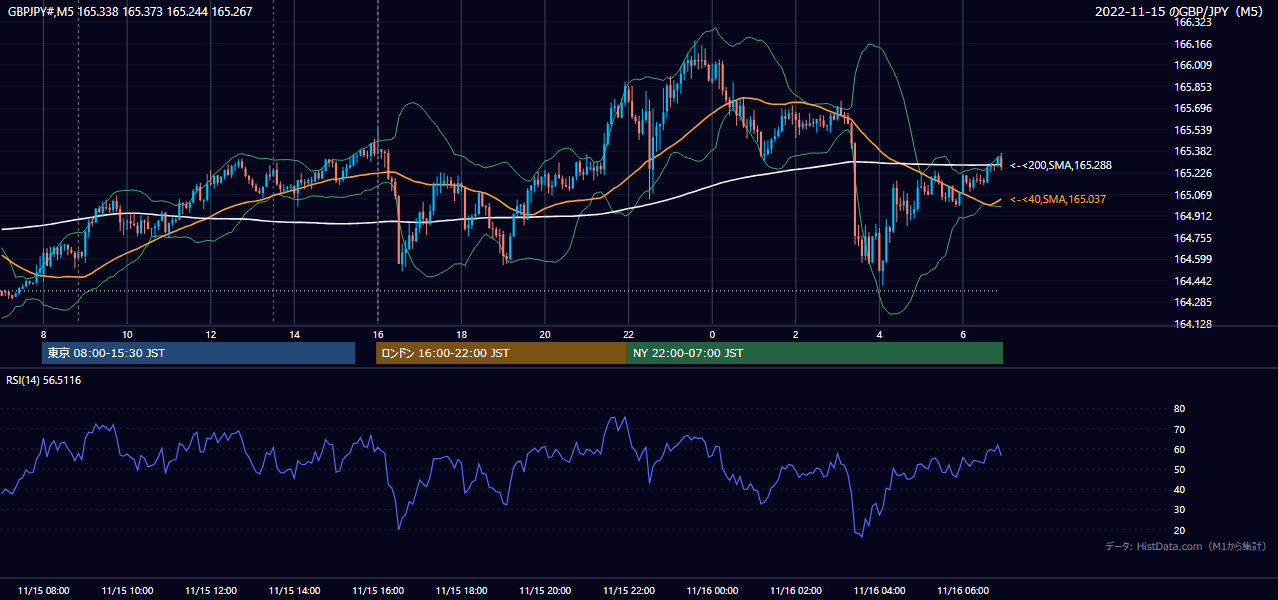1278x600 pixels.
Task: Click RSI scale value 40
Action: [x=1179, y=489]
